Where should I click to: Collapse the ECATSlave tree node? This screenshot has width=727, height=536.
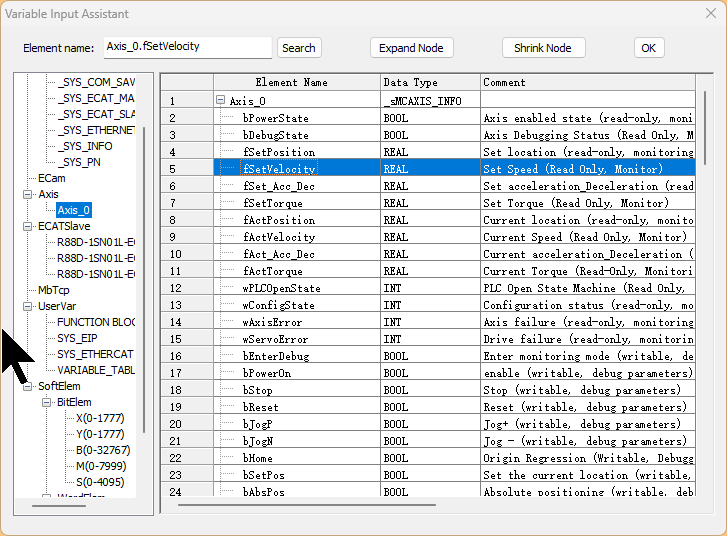28,226
